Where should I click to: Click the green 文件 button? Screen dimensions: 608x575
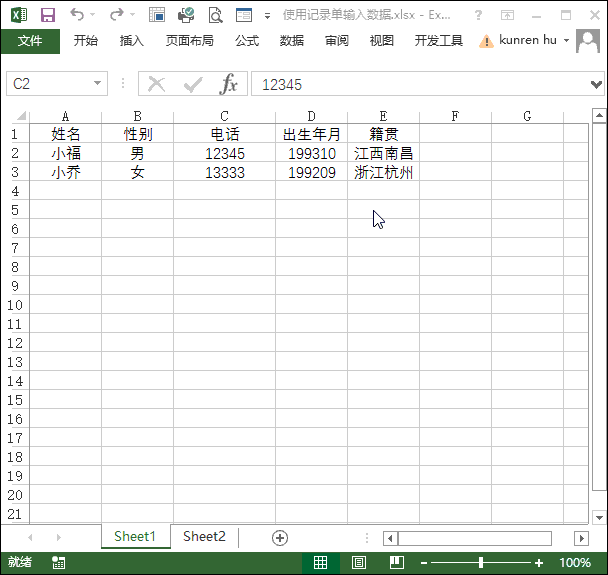pyautogui.click(x=30, y=41)
